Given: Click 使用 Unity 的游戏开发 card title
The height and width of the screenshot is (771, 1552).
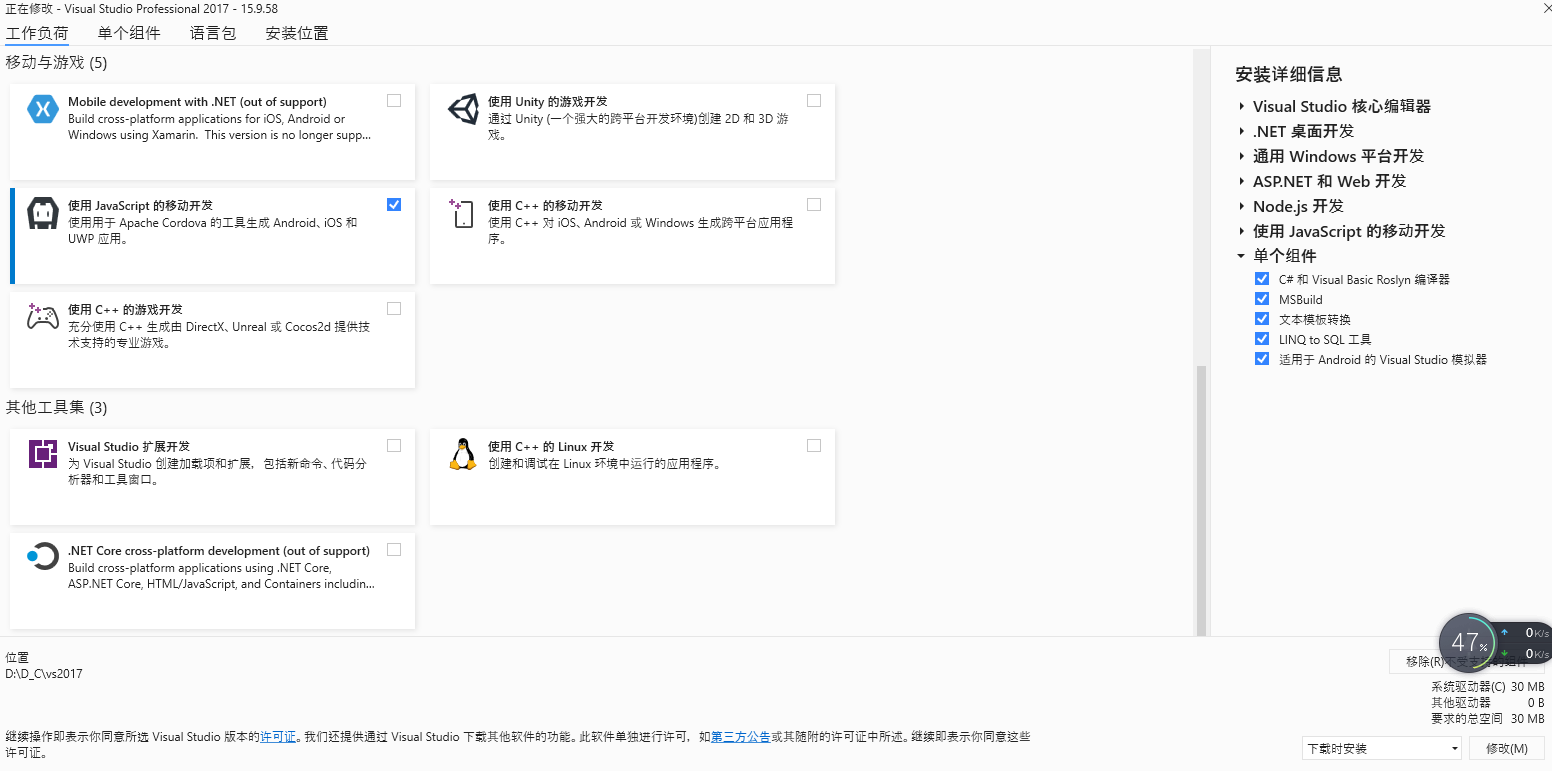Looking at the screenshot, I should point(548,102).
